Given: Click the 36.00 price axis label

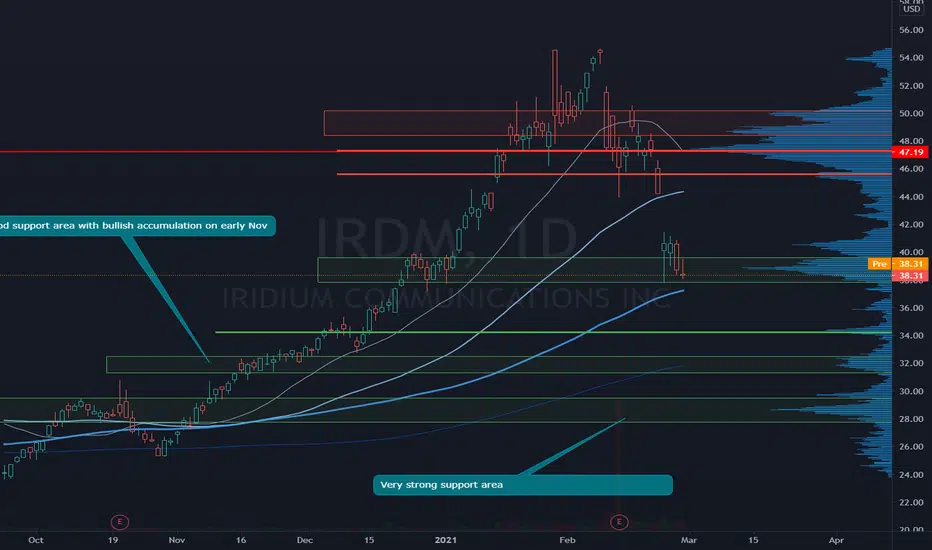Looking at the screenshot, I should coord(911,308).
